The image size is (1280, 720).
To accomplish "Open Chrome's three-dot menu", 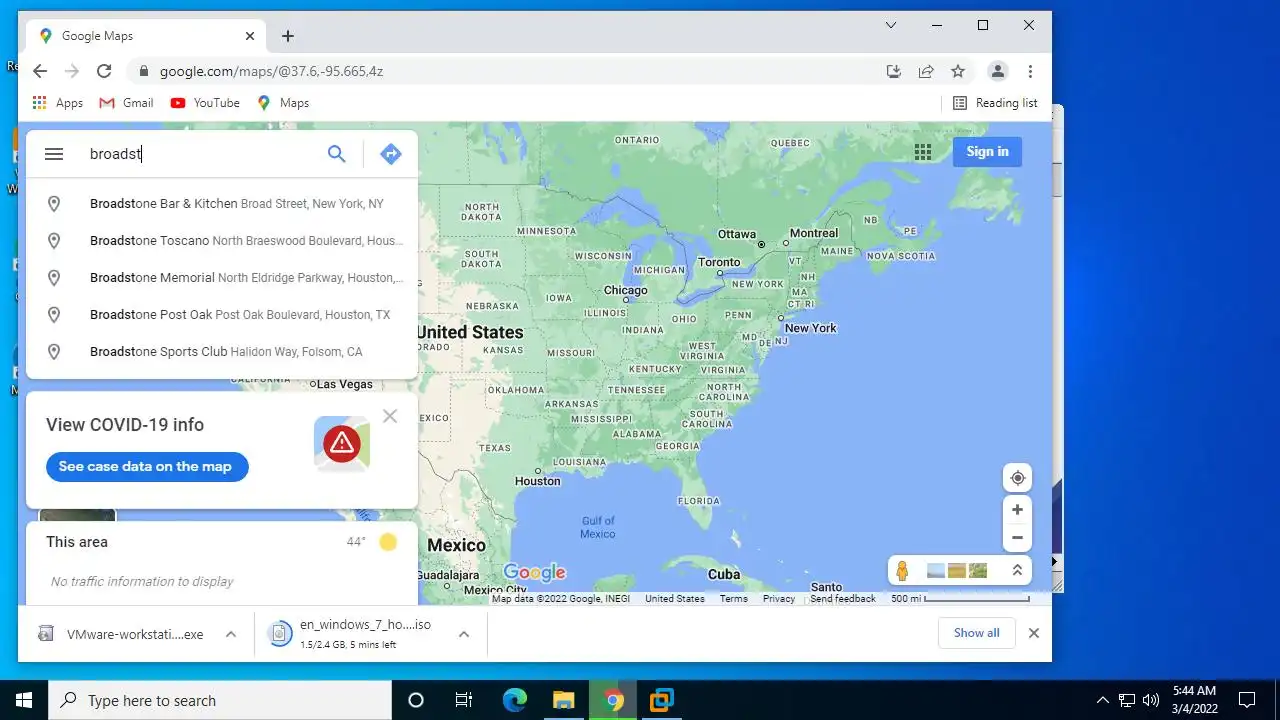I will click(x=1030, y=71).
